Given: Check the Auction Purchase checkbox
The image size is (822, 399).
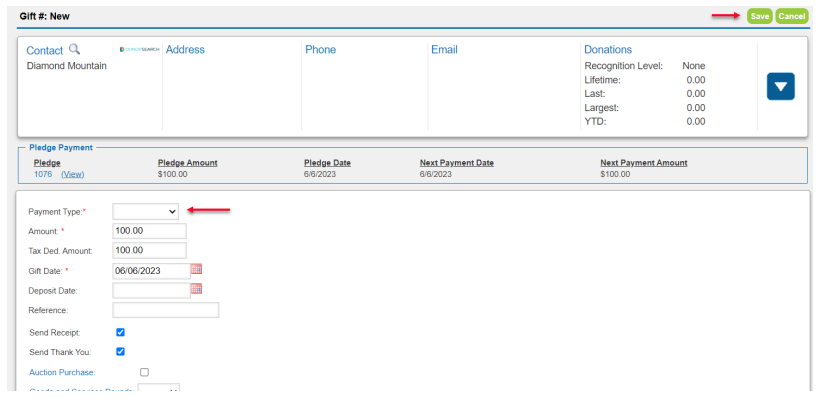Looking at the screenshot, I should point(145,372).
